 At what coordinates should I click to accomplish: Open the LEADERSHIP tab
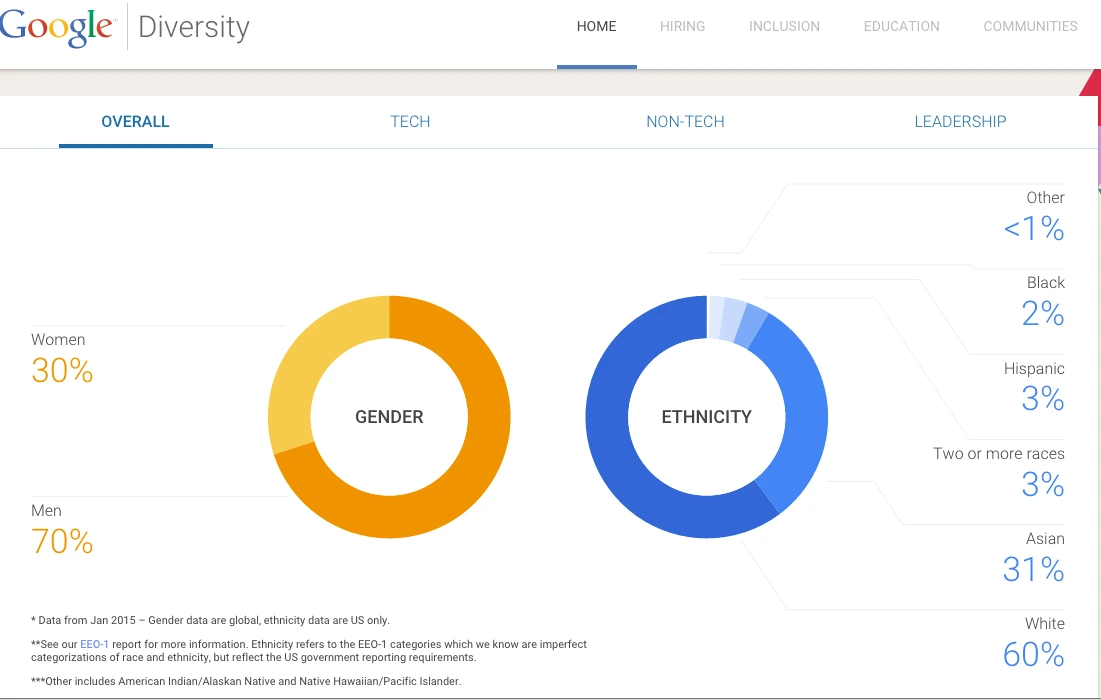(960, 121)
